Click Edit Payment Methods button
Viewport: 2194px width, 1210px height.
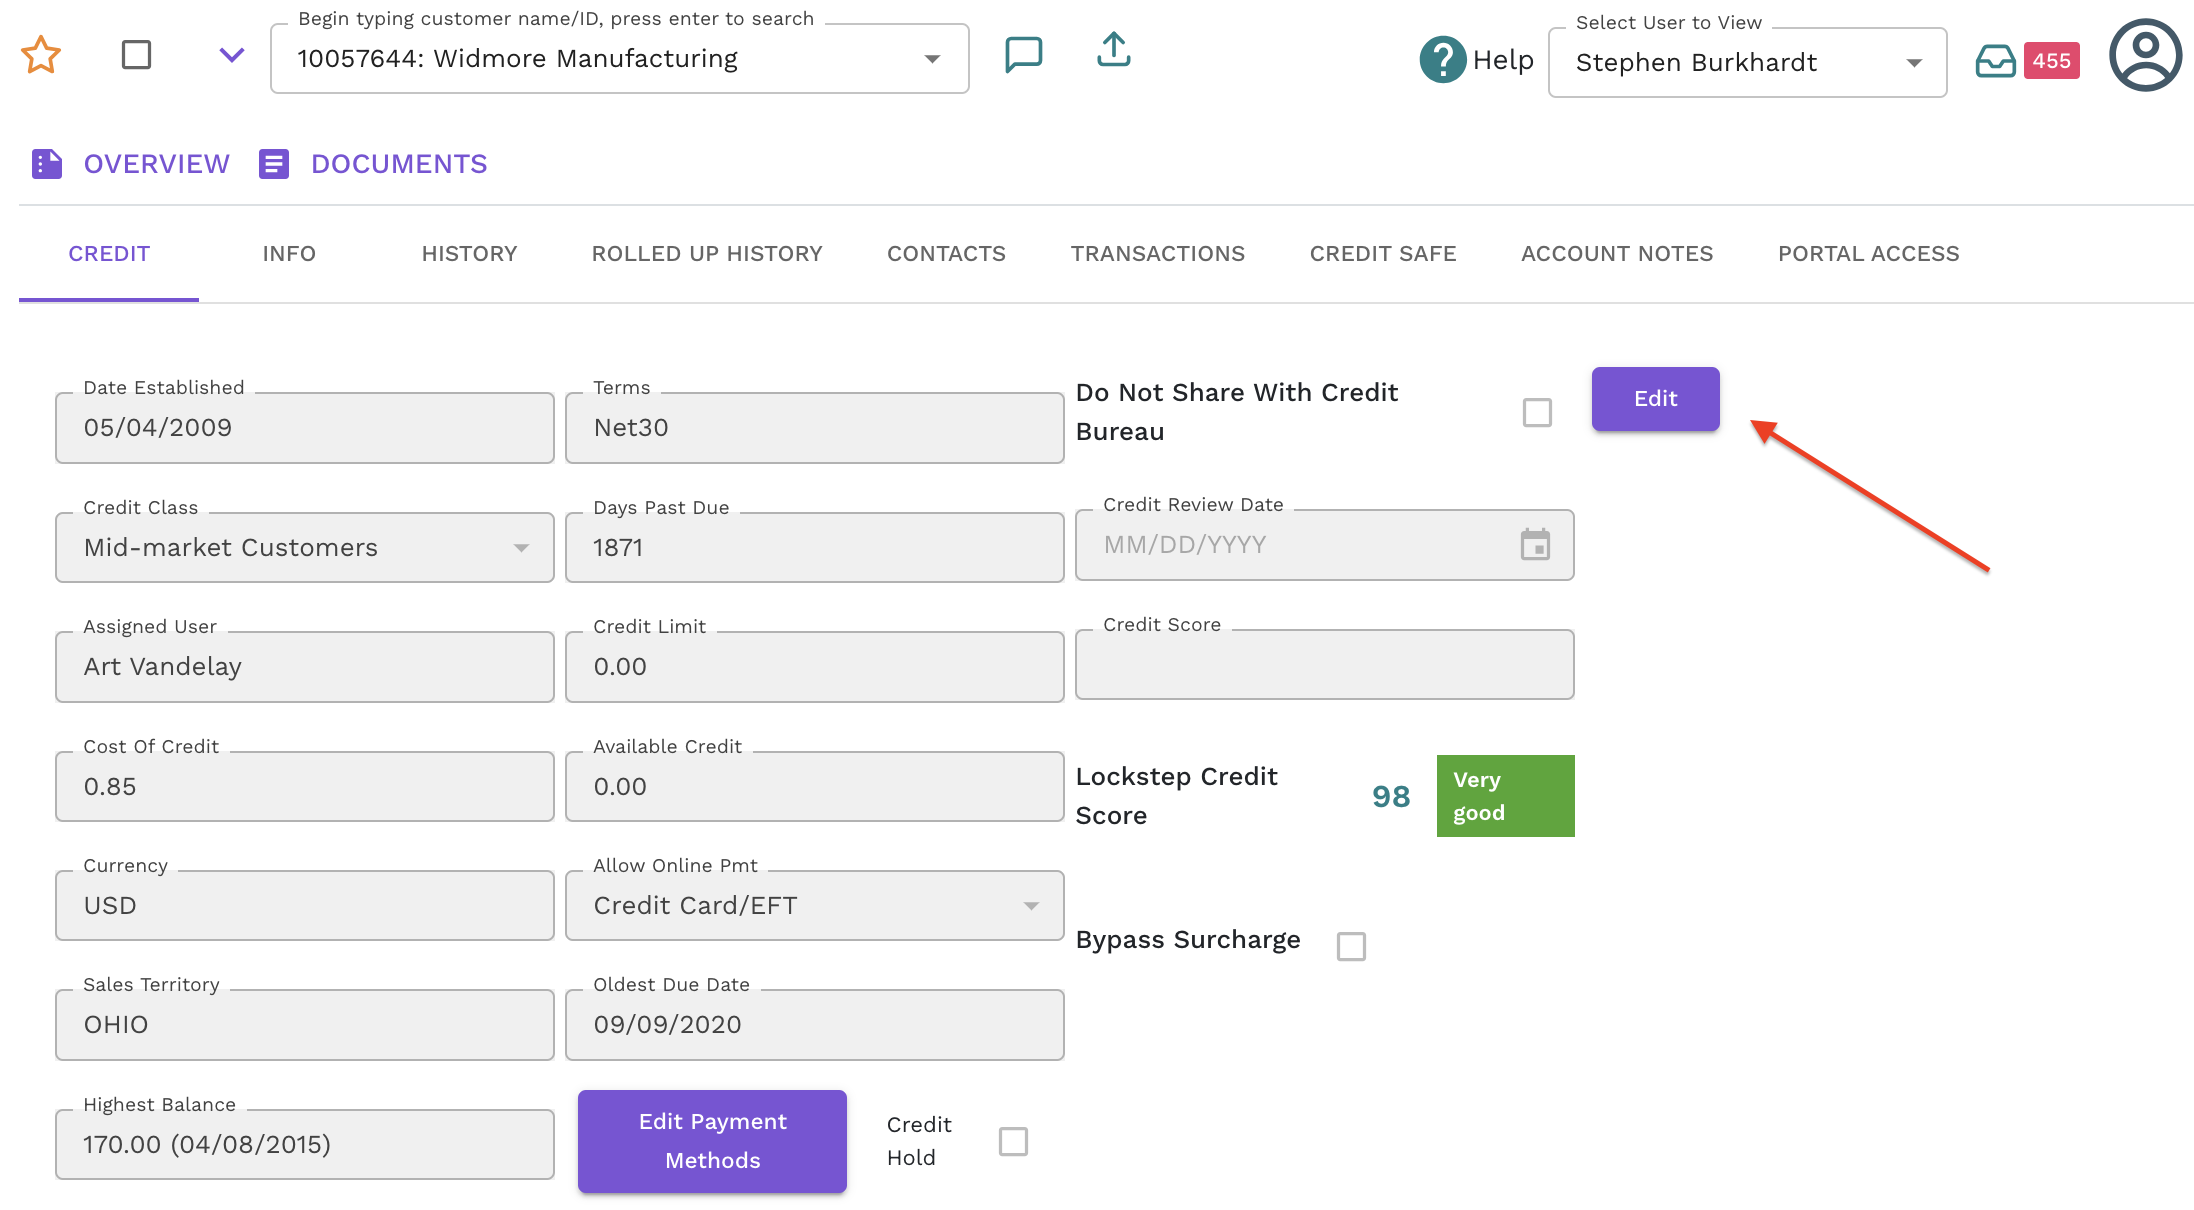[712, 1141]
